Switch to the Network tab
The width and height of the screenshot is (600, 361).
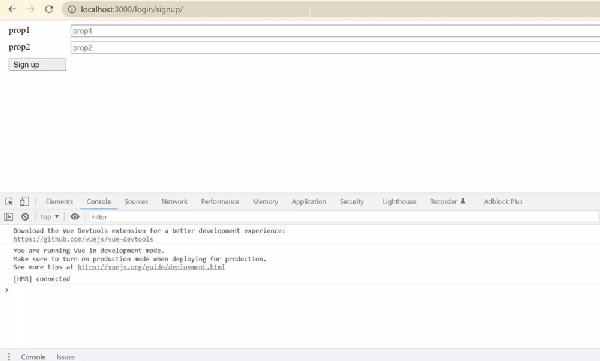click(x=174, y=201)
